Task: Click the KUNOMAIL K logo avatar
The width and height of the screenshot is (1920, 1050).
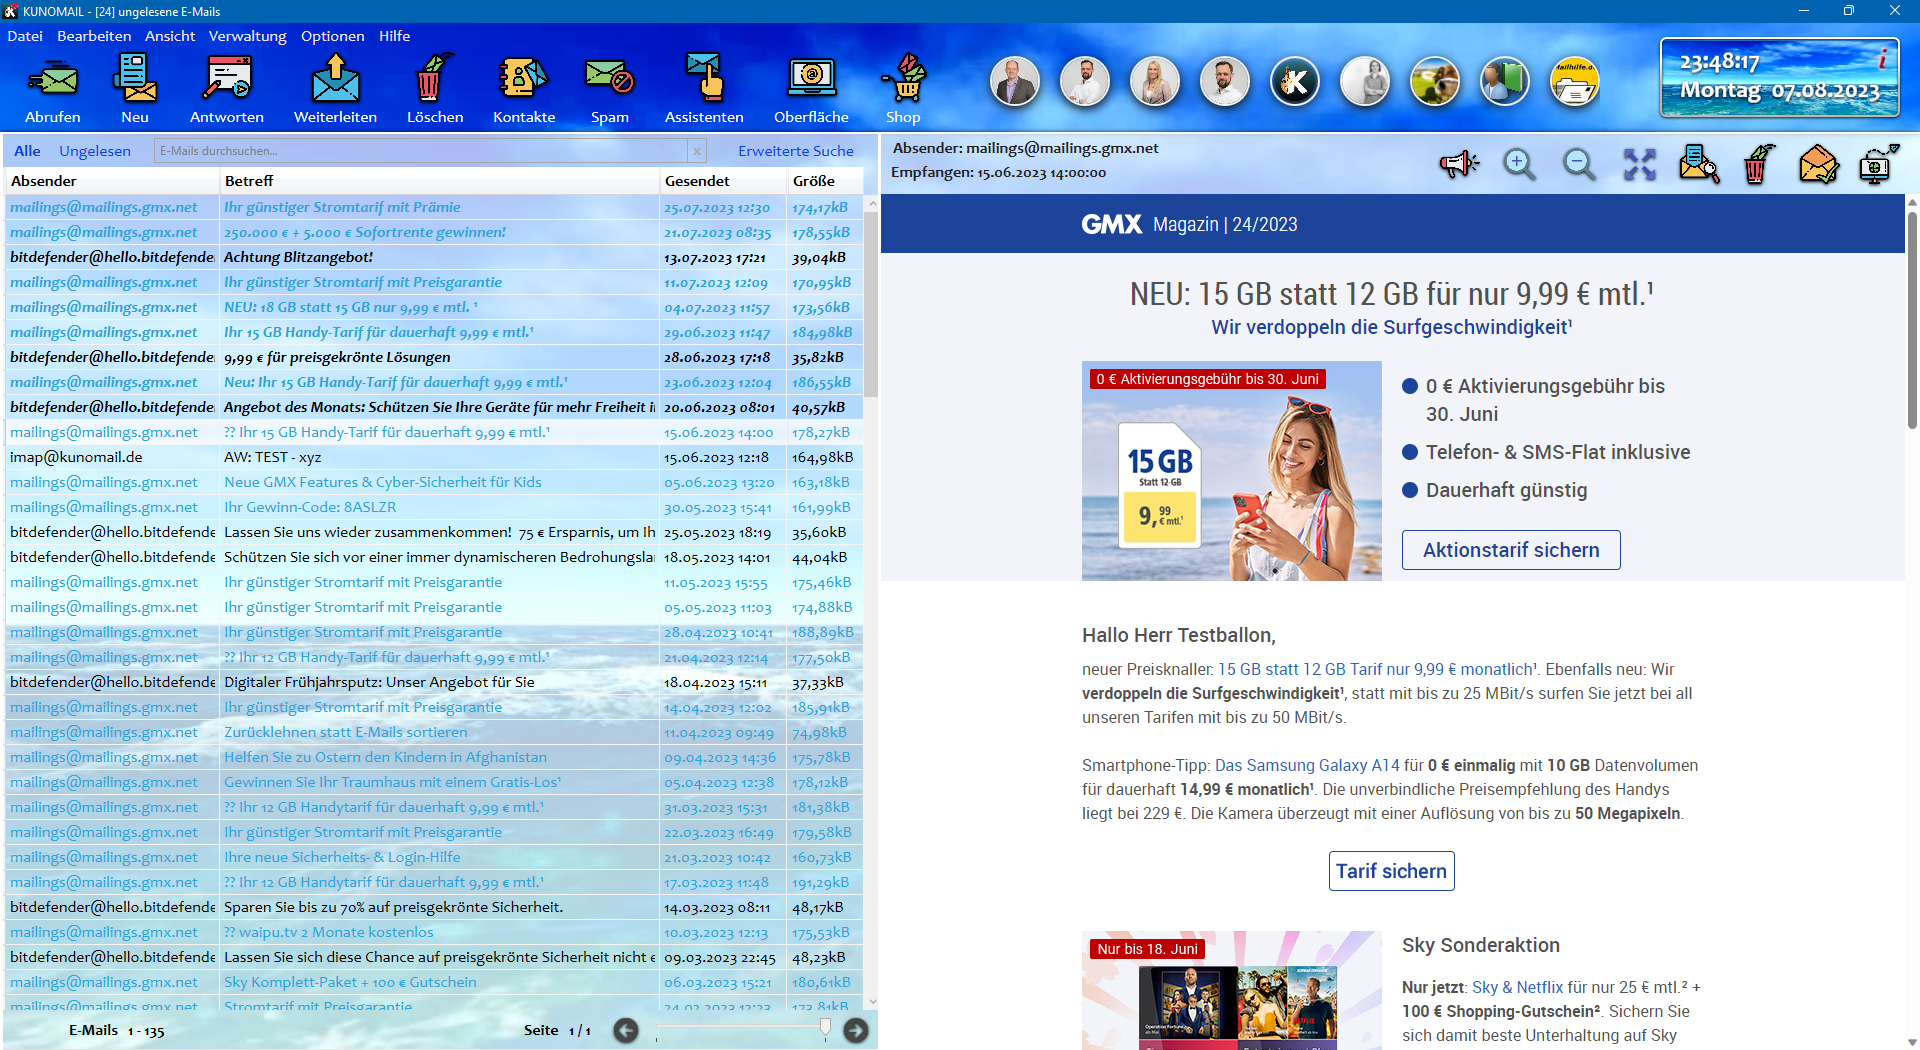Action: (1295, 82)
